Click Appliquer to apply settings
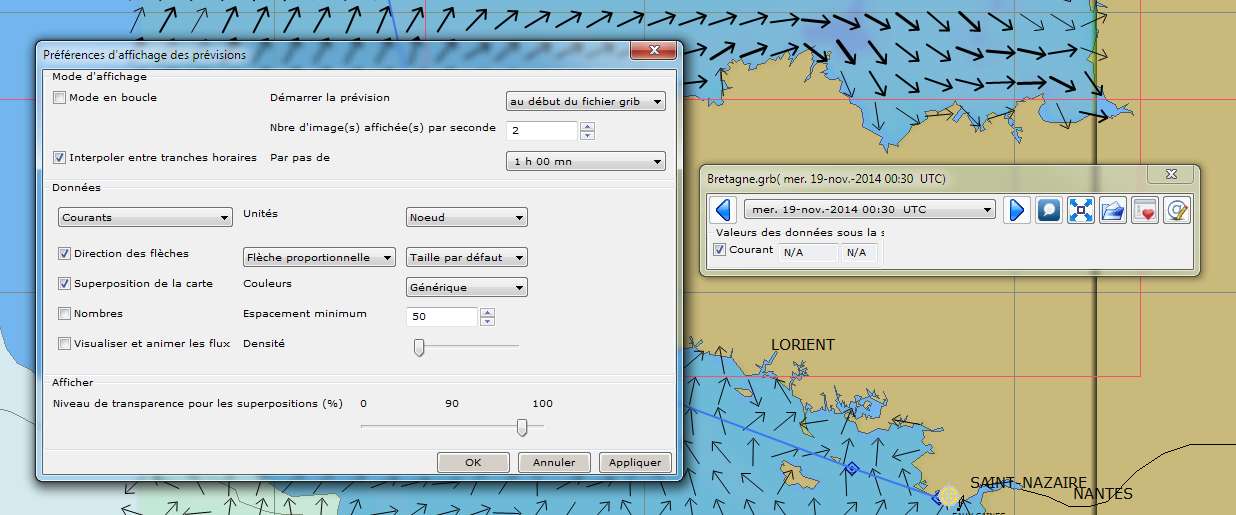The height and width of the screenshot is (515, 1236). tap(634, 462)
